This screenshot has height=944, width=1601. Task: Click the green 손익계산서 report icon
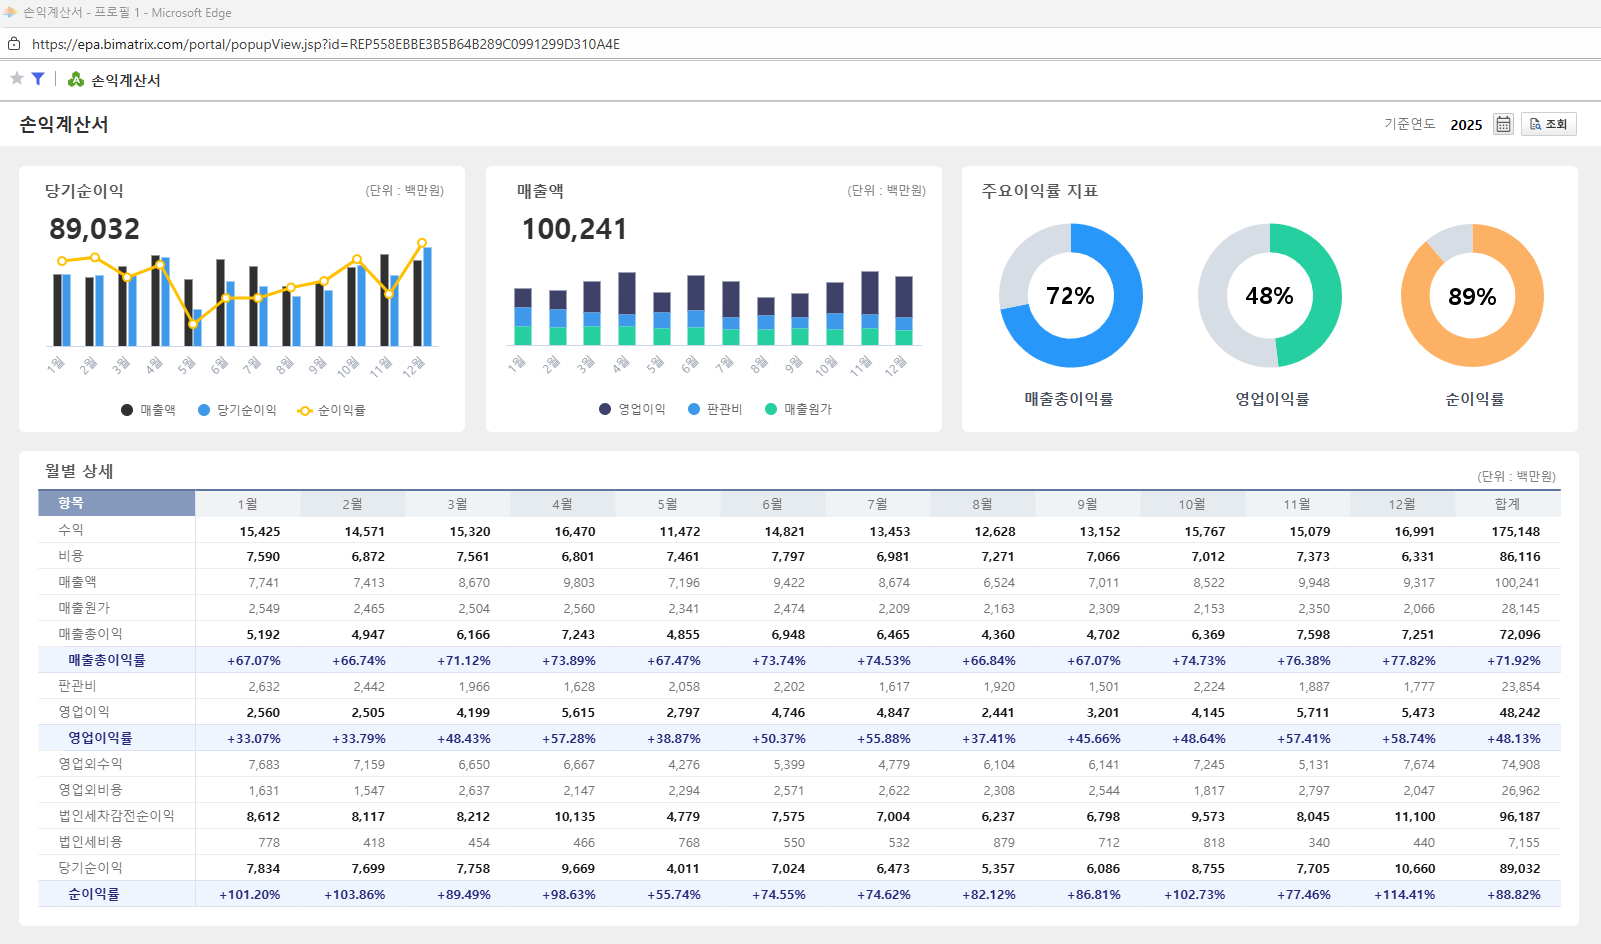[x=76, y=79]
